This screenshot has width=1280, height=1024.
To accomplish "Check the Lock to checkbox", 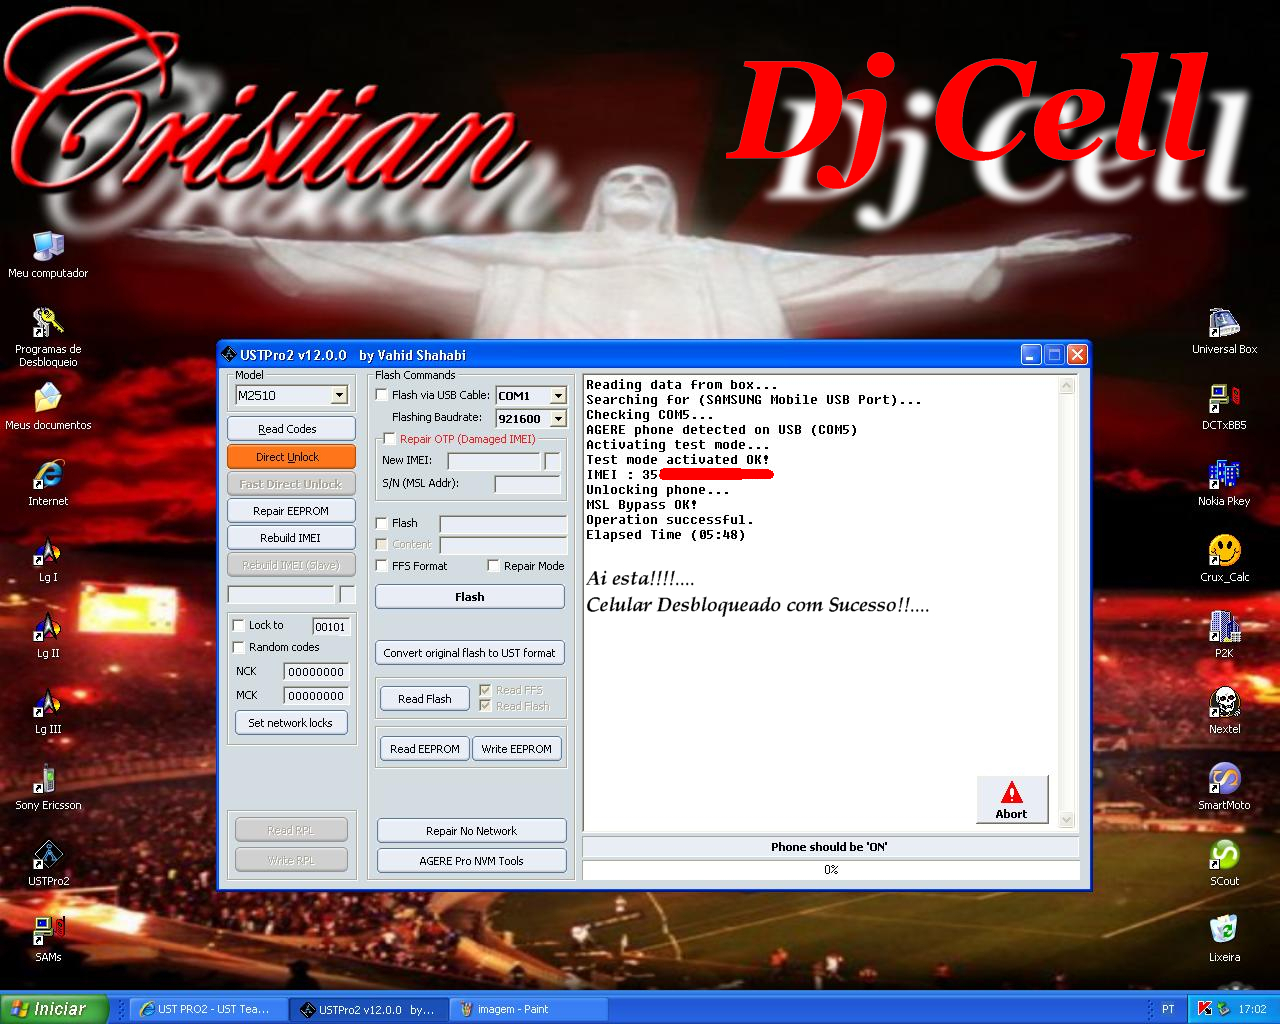I will (x=239, y=625).
